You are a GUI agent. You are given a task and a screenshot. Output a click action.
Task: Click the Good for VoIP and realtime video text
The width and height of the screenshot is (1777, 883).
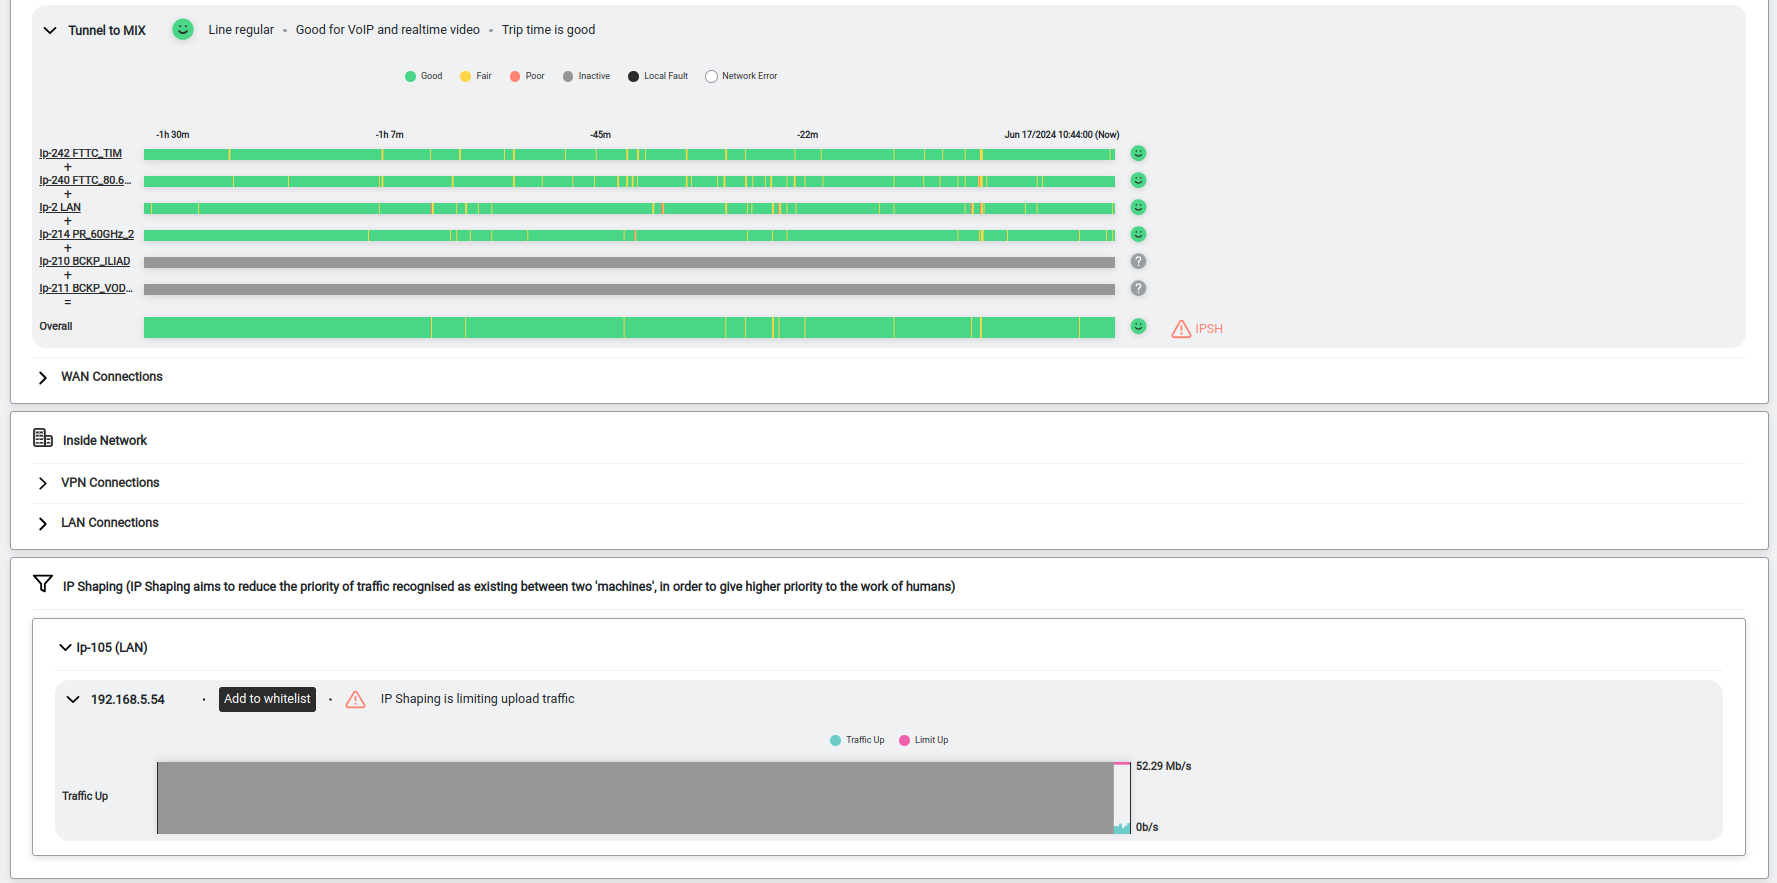pos(388,30)
